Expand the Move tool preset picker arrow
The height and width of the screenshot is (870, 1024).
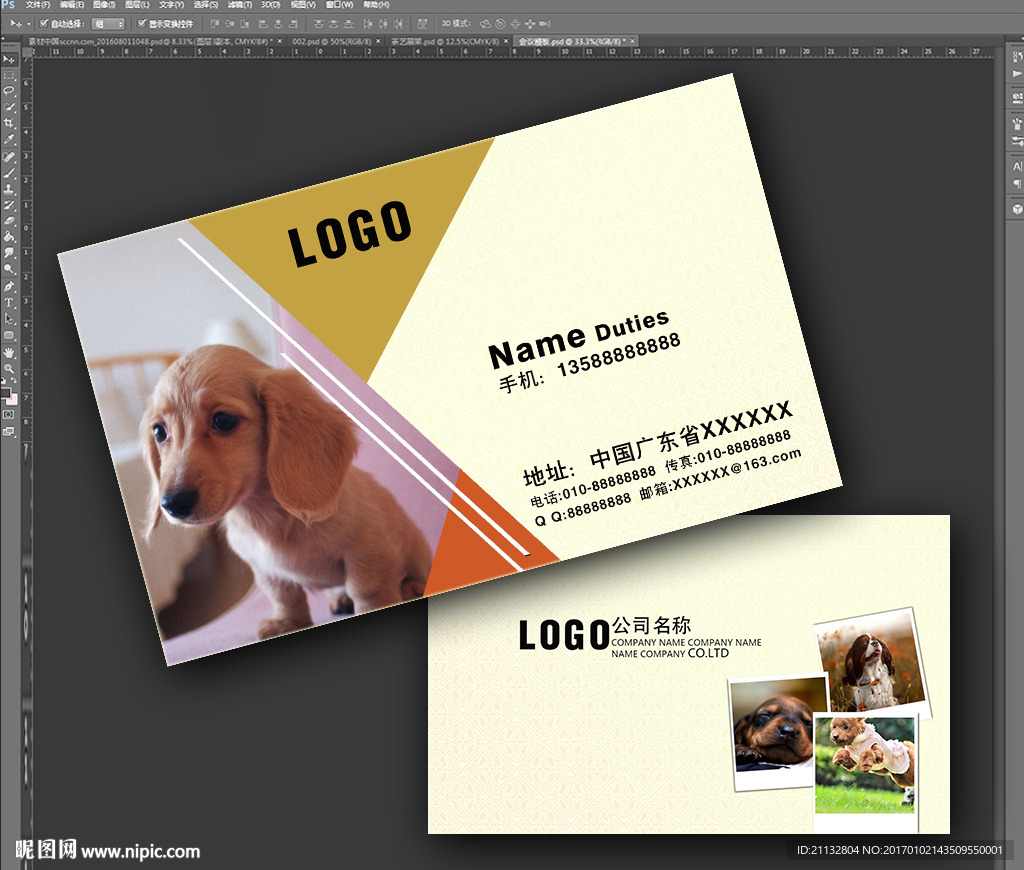click(x=29, y=23)
